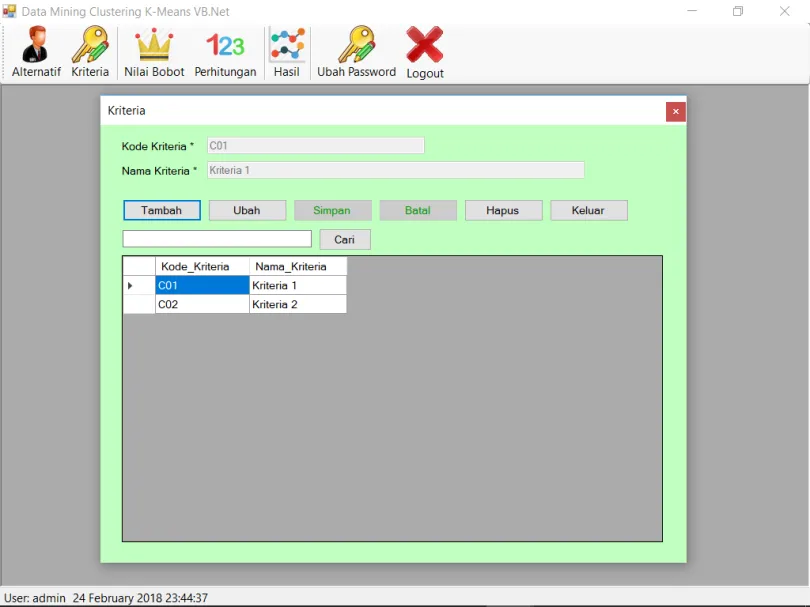The width and height of the screenshot is (810, 607).
Task: Click the Keluar button
Action: pos(589,211)
